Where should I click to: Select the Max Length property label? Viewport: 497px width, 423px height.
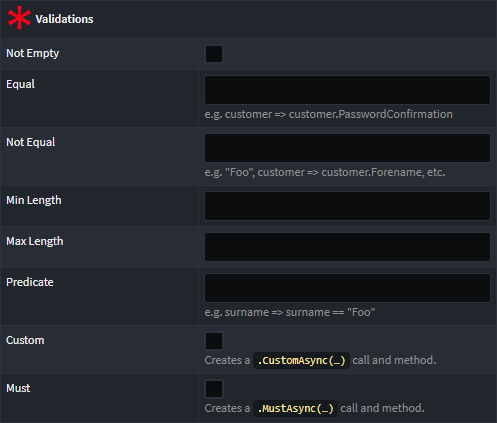(35, 241)
